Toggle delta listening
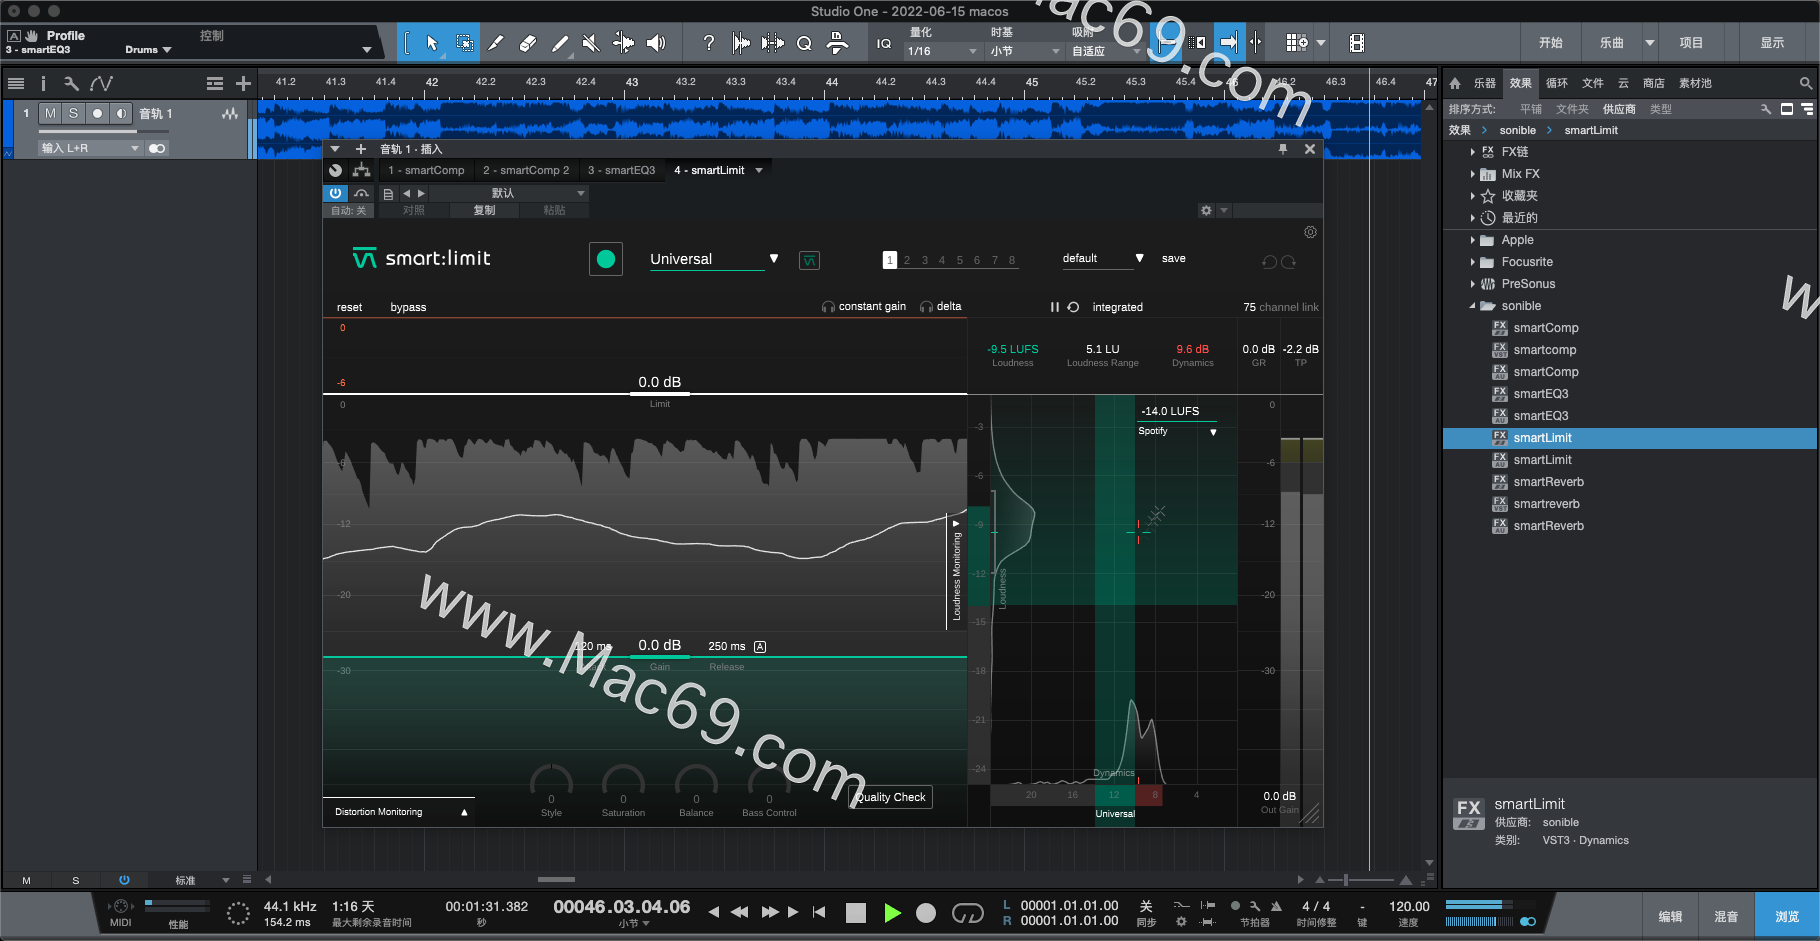This screenshot has width=1820, height=941. point(941,307)
